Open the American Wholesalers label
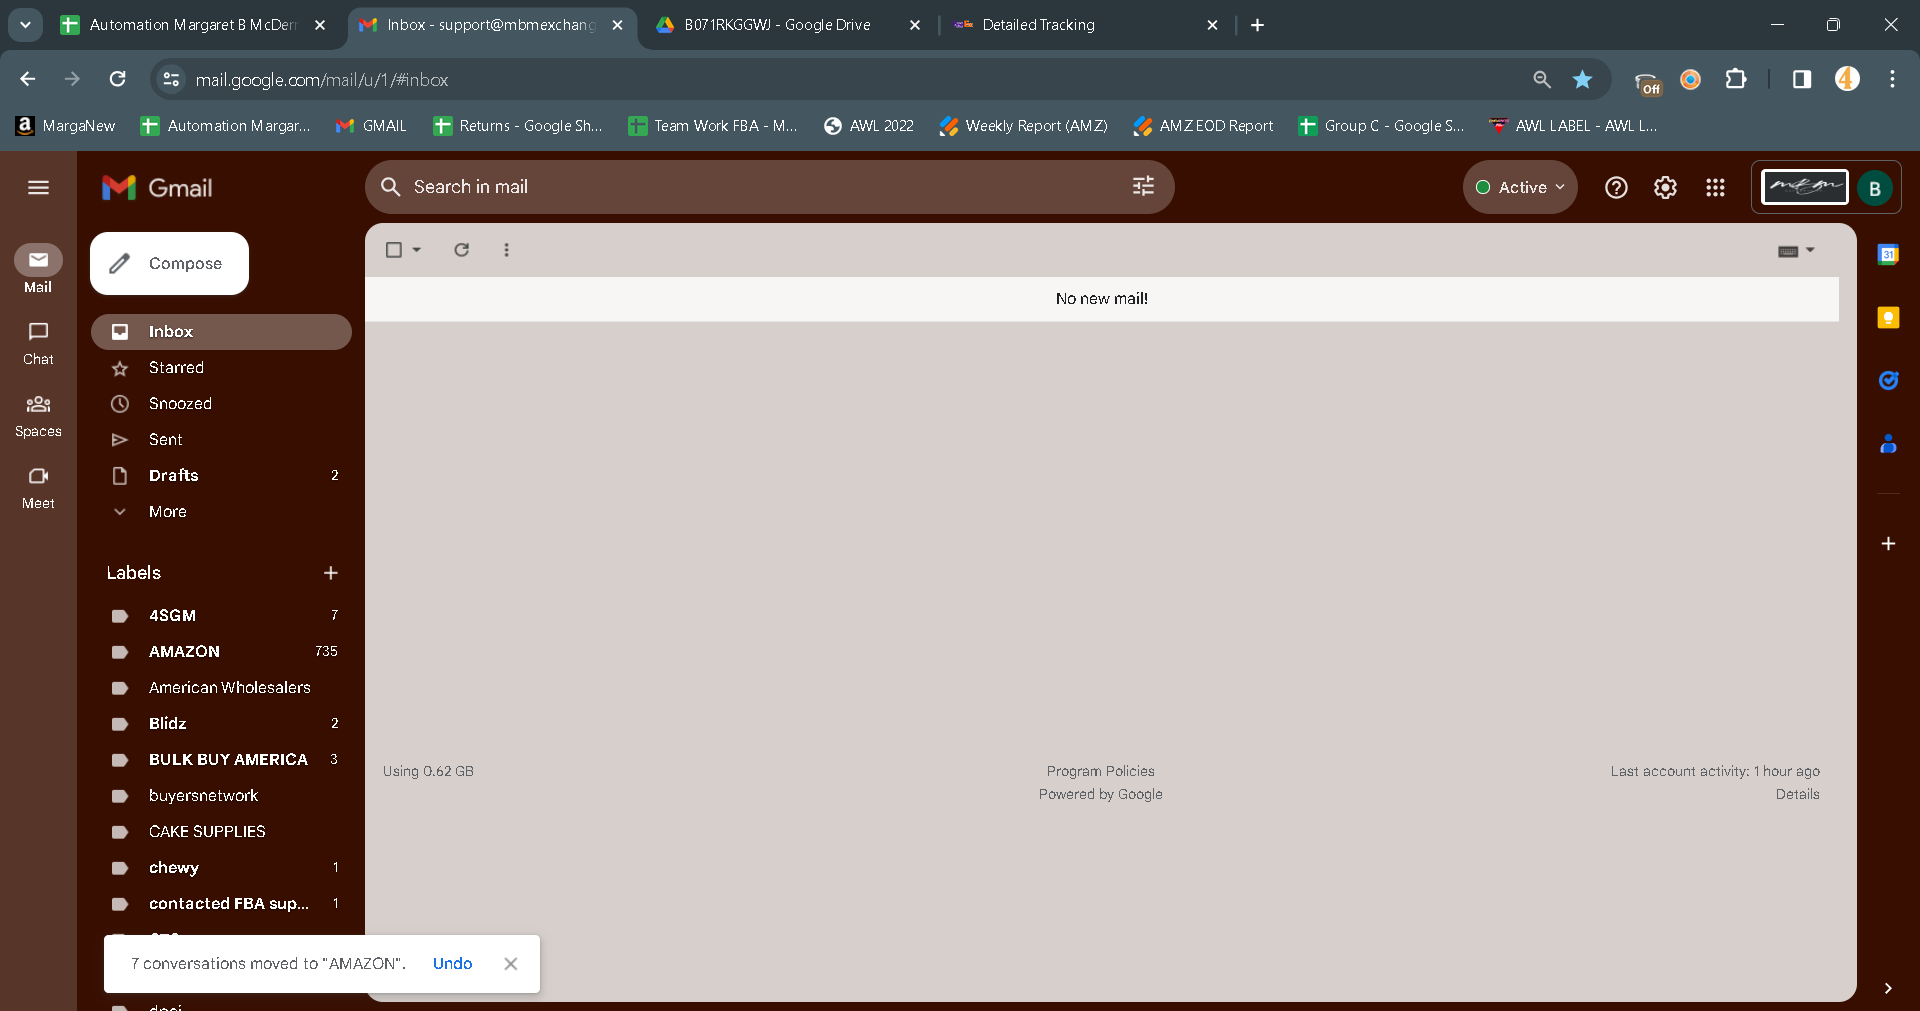1920x1011 pixels. click(x=221, y=688)
